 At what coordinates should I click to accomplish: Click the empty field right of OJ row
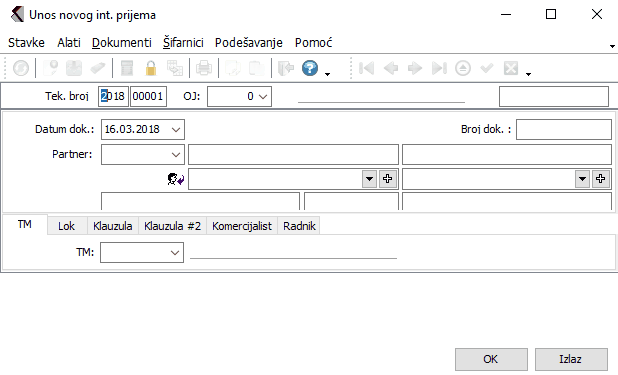554,97
